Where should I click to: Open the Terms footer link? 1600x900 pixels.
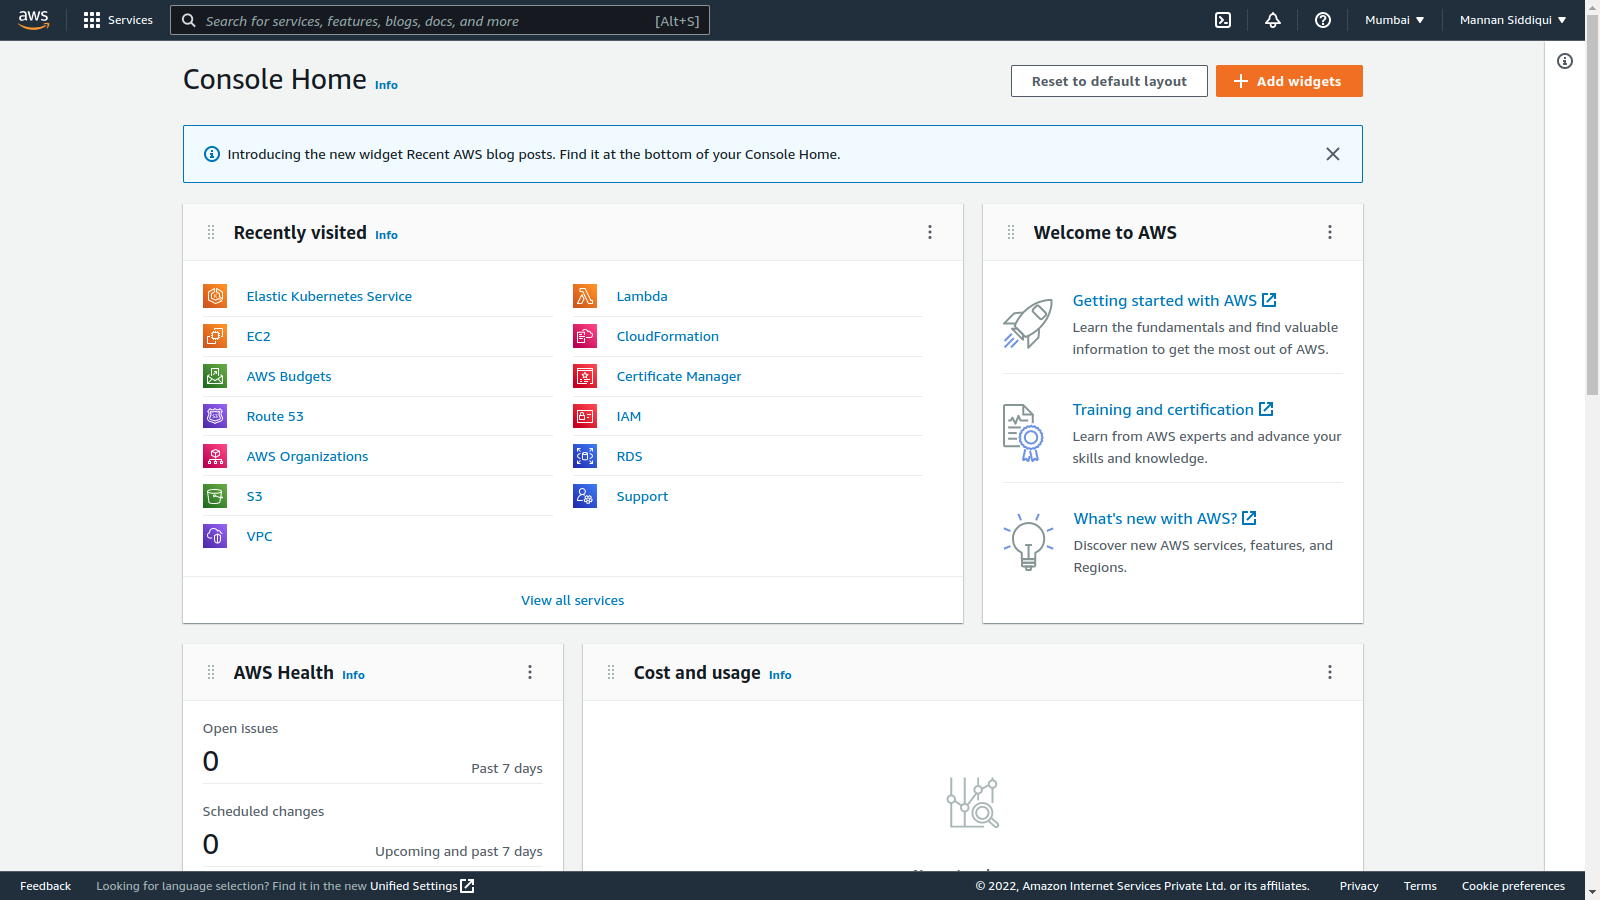point(1420,886)
